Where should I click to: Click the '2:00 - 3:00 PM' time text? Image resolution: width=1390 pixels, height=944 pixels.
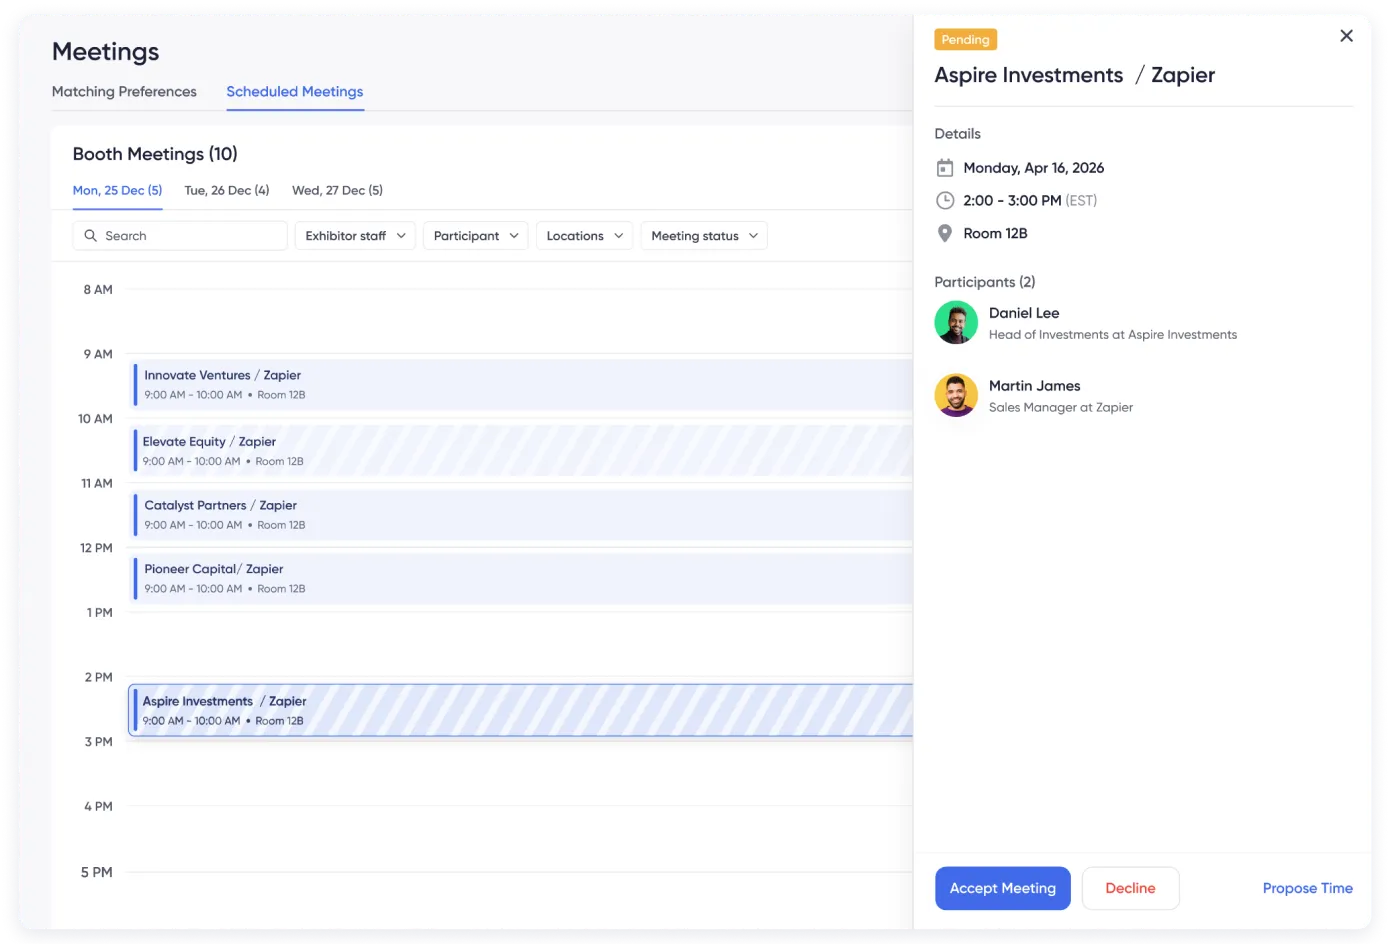pos(1012,201)
